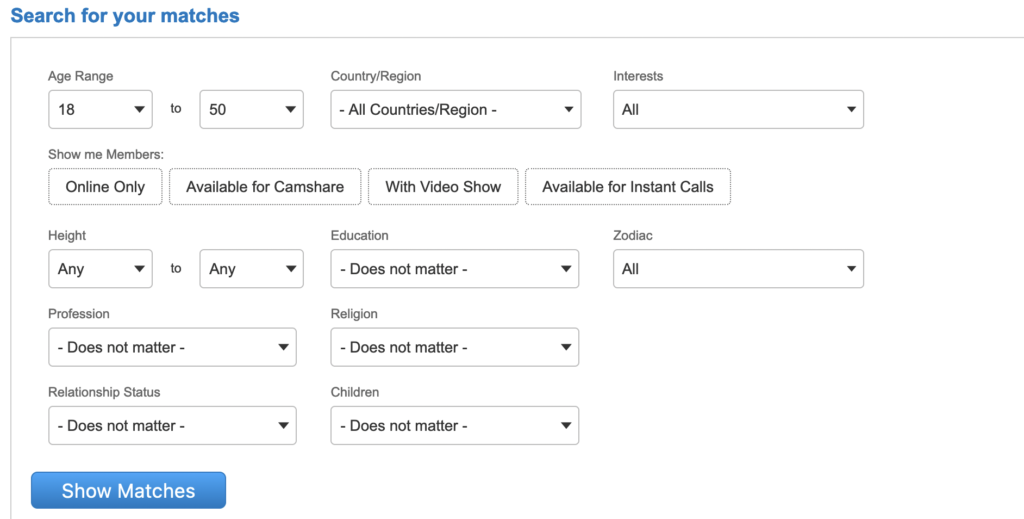Open the maximum Height dropdown
The height and width of the screenshot is (519, 1024).
click(251, 269)
